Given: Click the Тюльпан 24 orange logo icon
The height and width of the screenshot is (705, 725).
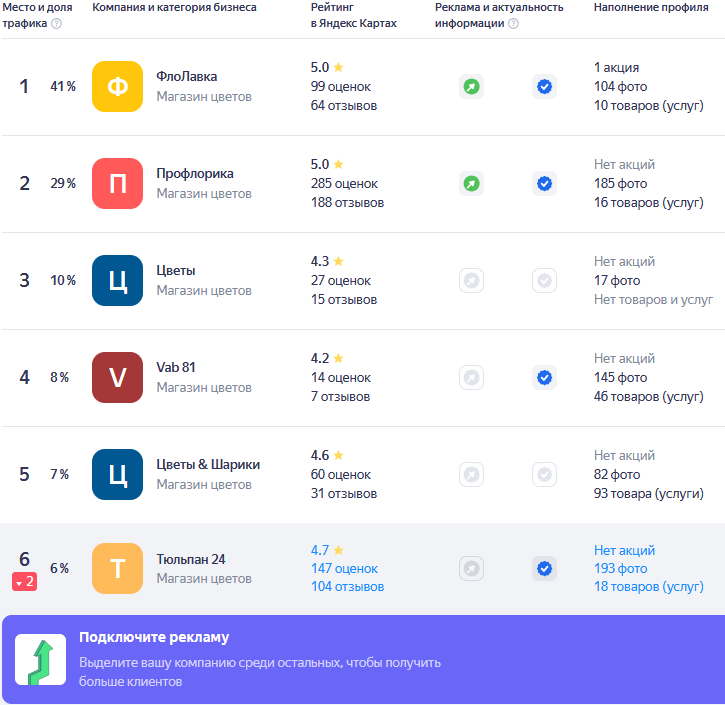Looking at the screenshot, I should (117, 569).
